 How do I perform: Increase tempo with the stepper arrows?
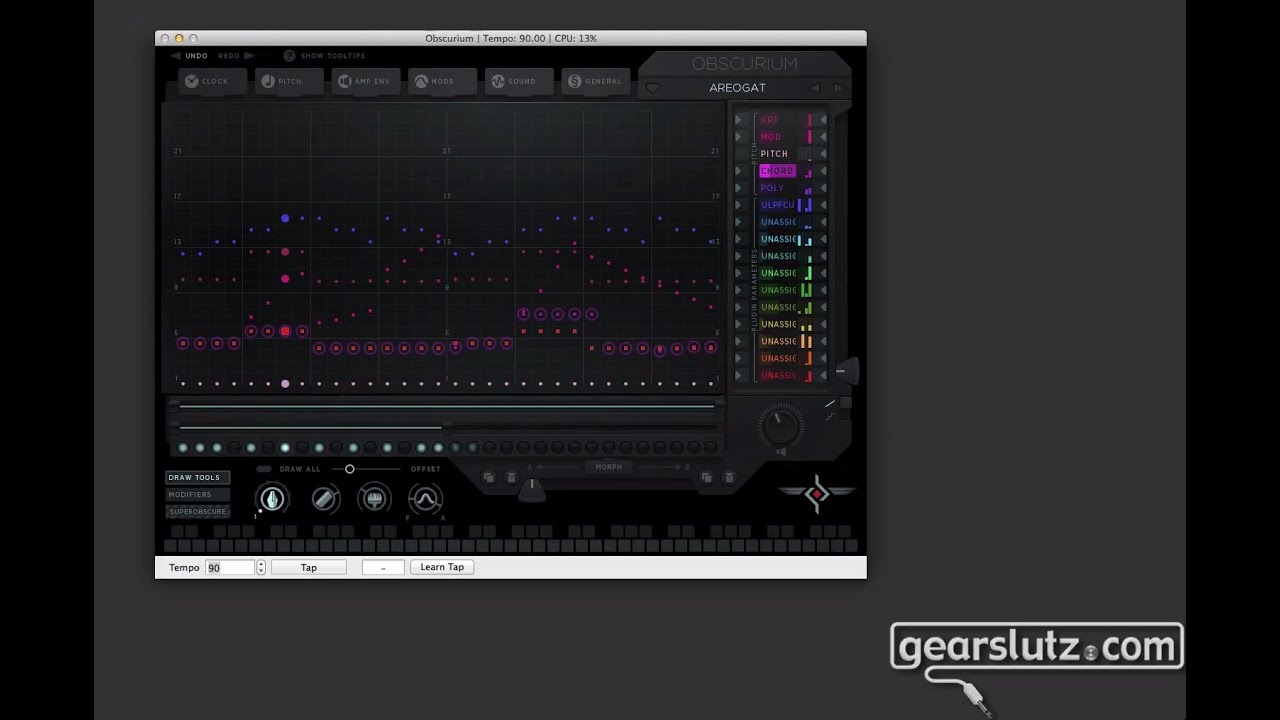tap(261, 564)
